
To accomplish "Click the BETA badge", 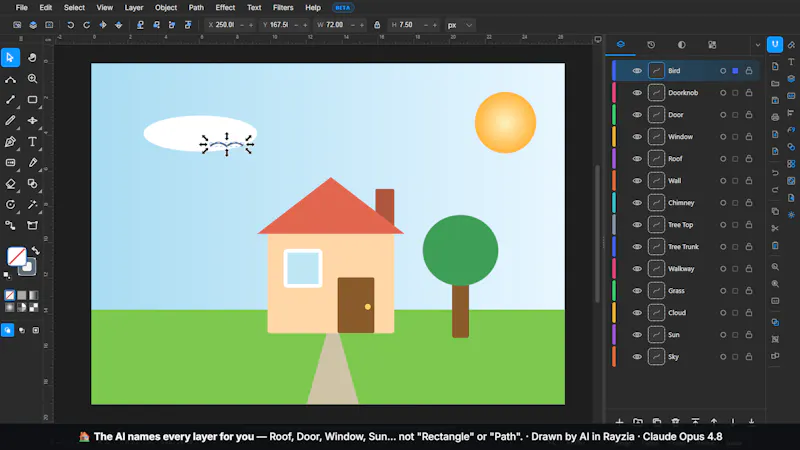I will [x=342, y=8].
